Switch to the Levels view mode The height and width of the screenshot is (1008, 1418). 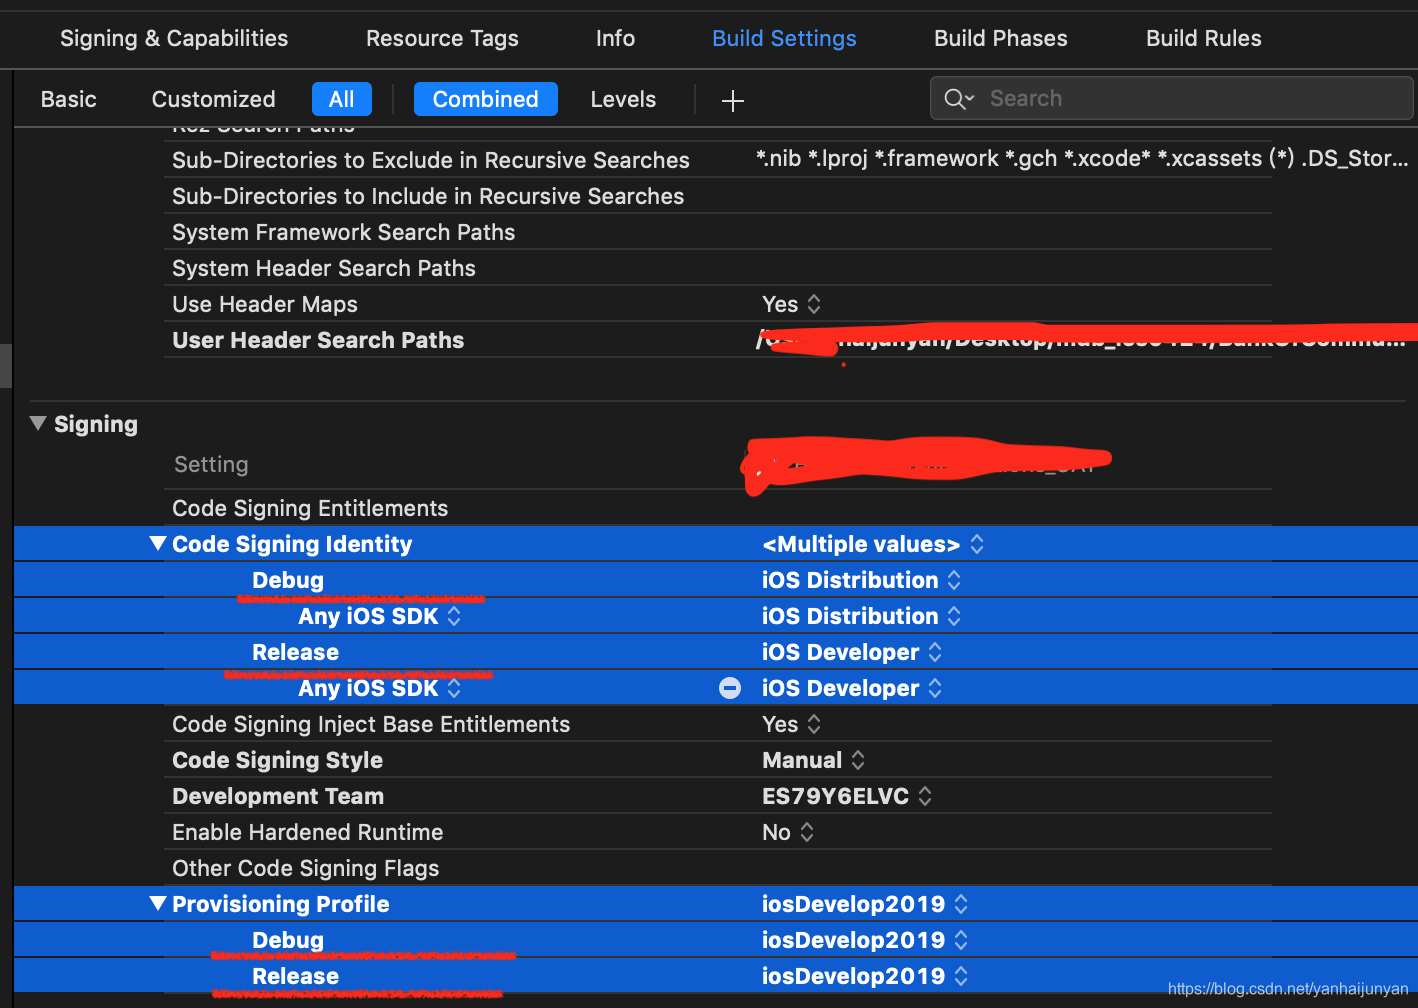pos(623,99)
